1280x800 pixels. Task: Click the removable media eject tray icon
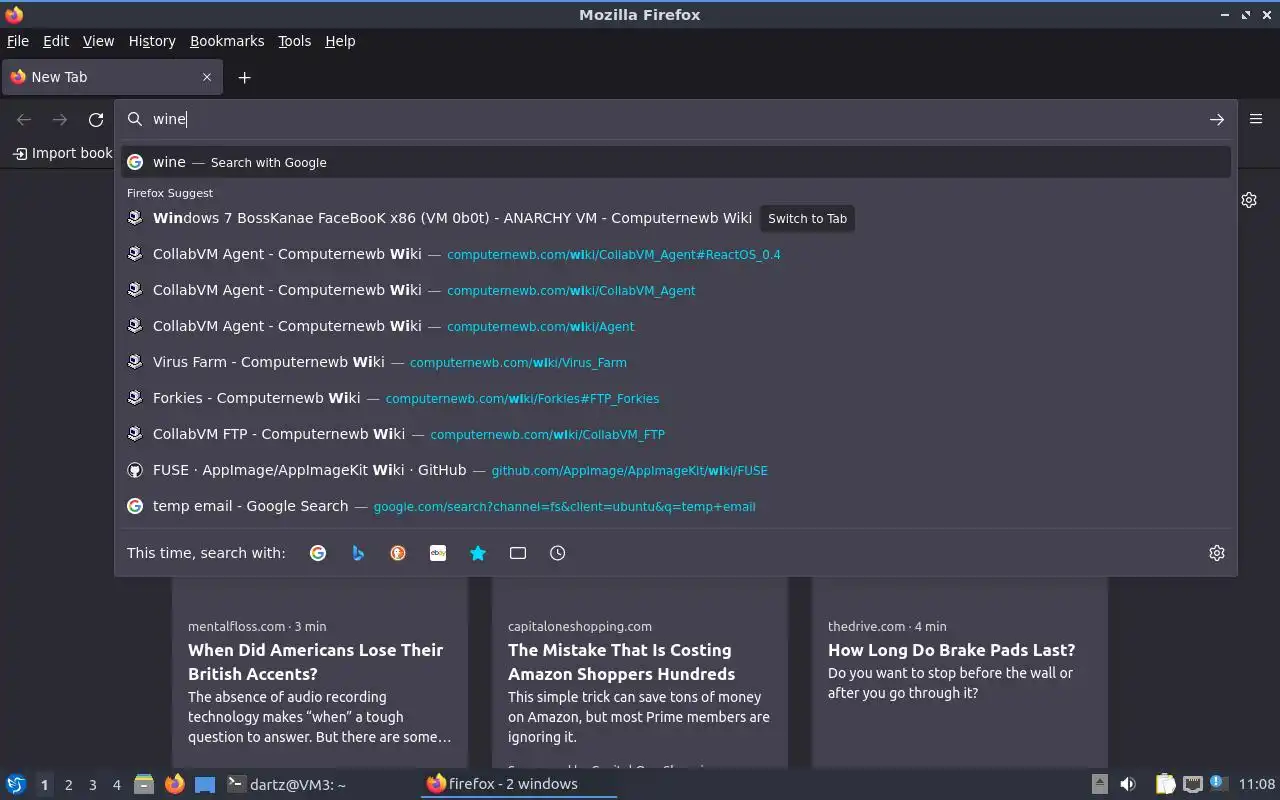pos(1099,784)
